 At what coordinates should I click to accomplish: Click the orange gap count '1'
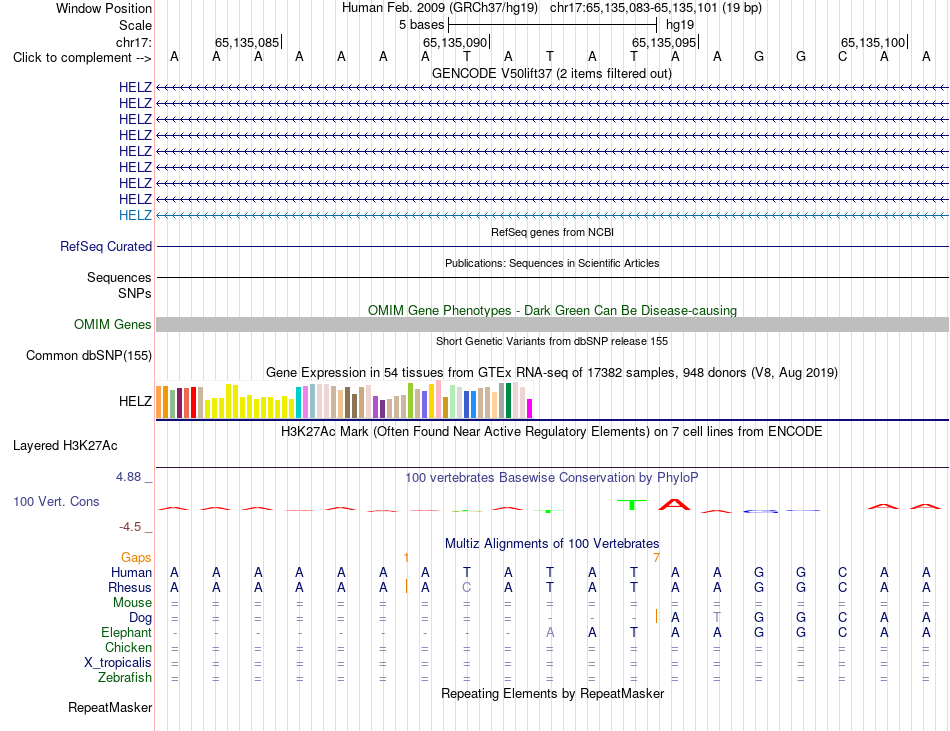click(406, 558)
